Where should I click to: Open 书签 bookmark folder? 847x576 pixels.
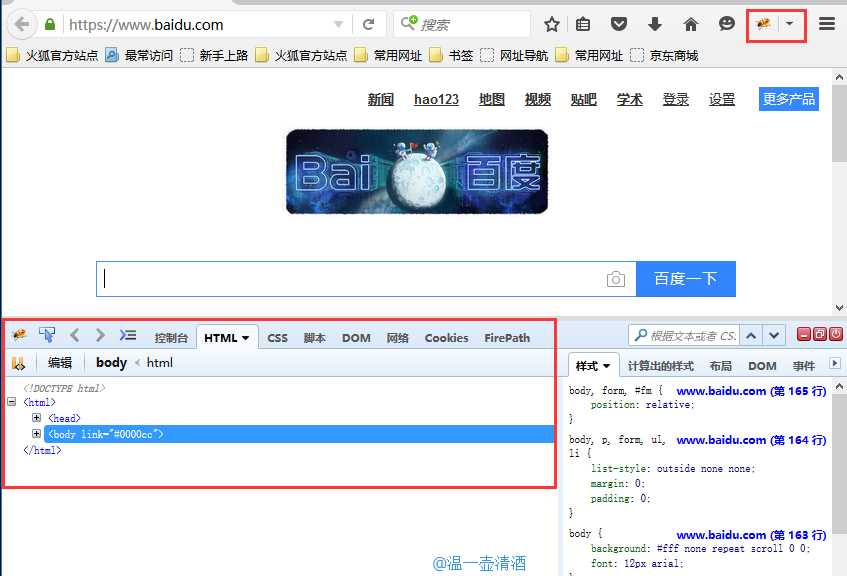452,55
